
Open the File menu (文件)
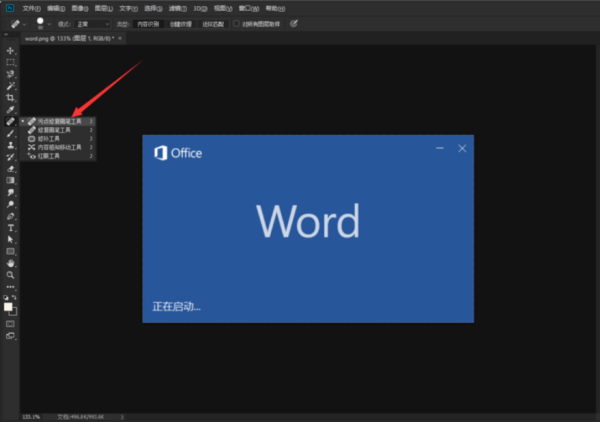pos(31,8)
